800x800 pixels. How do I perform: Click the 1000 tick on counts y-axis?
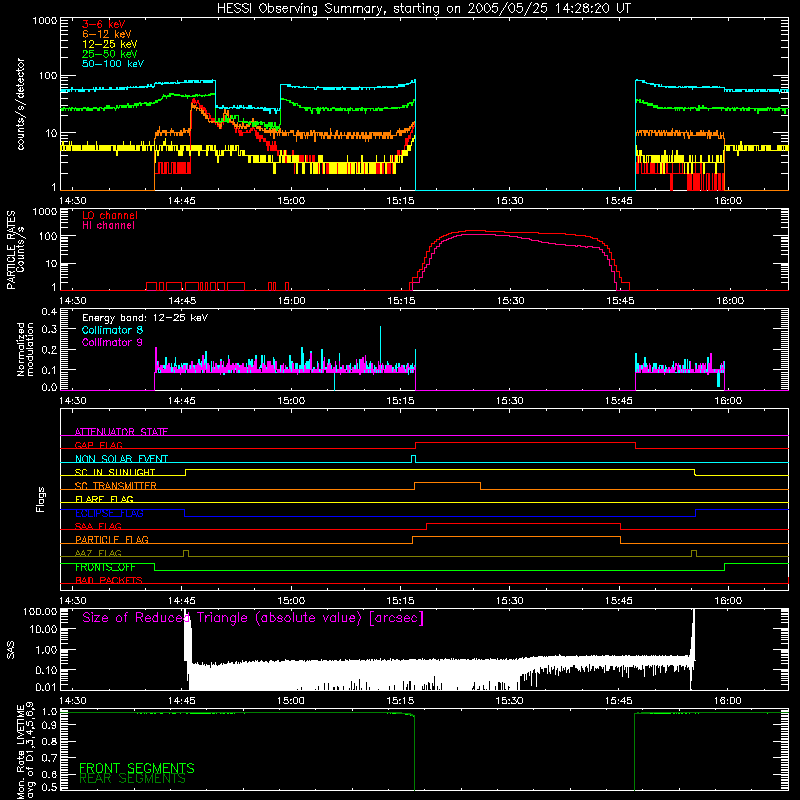45,21
